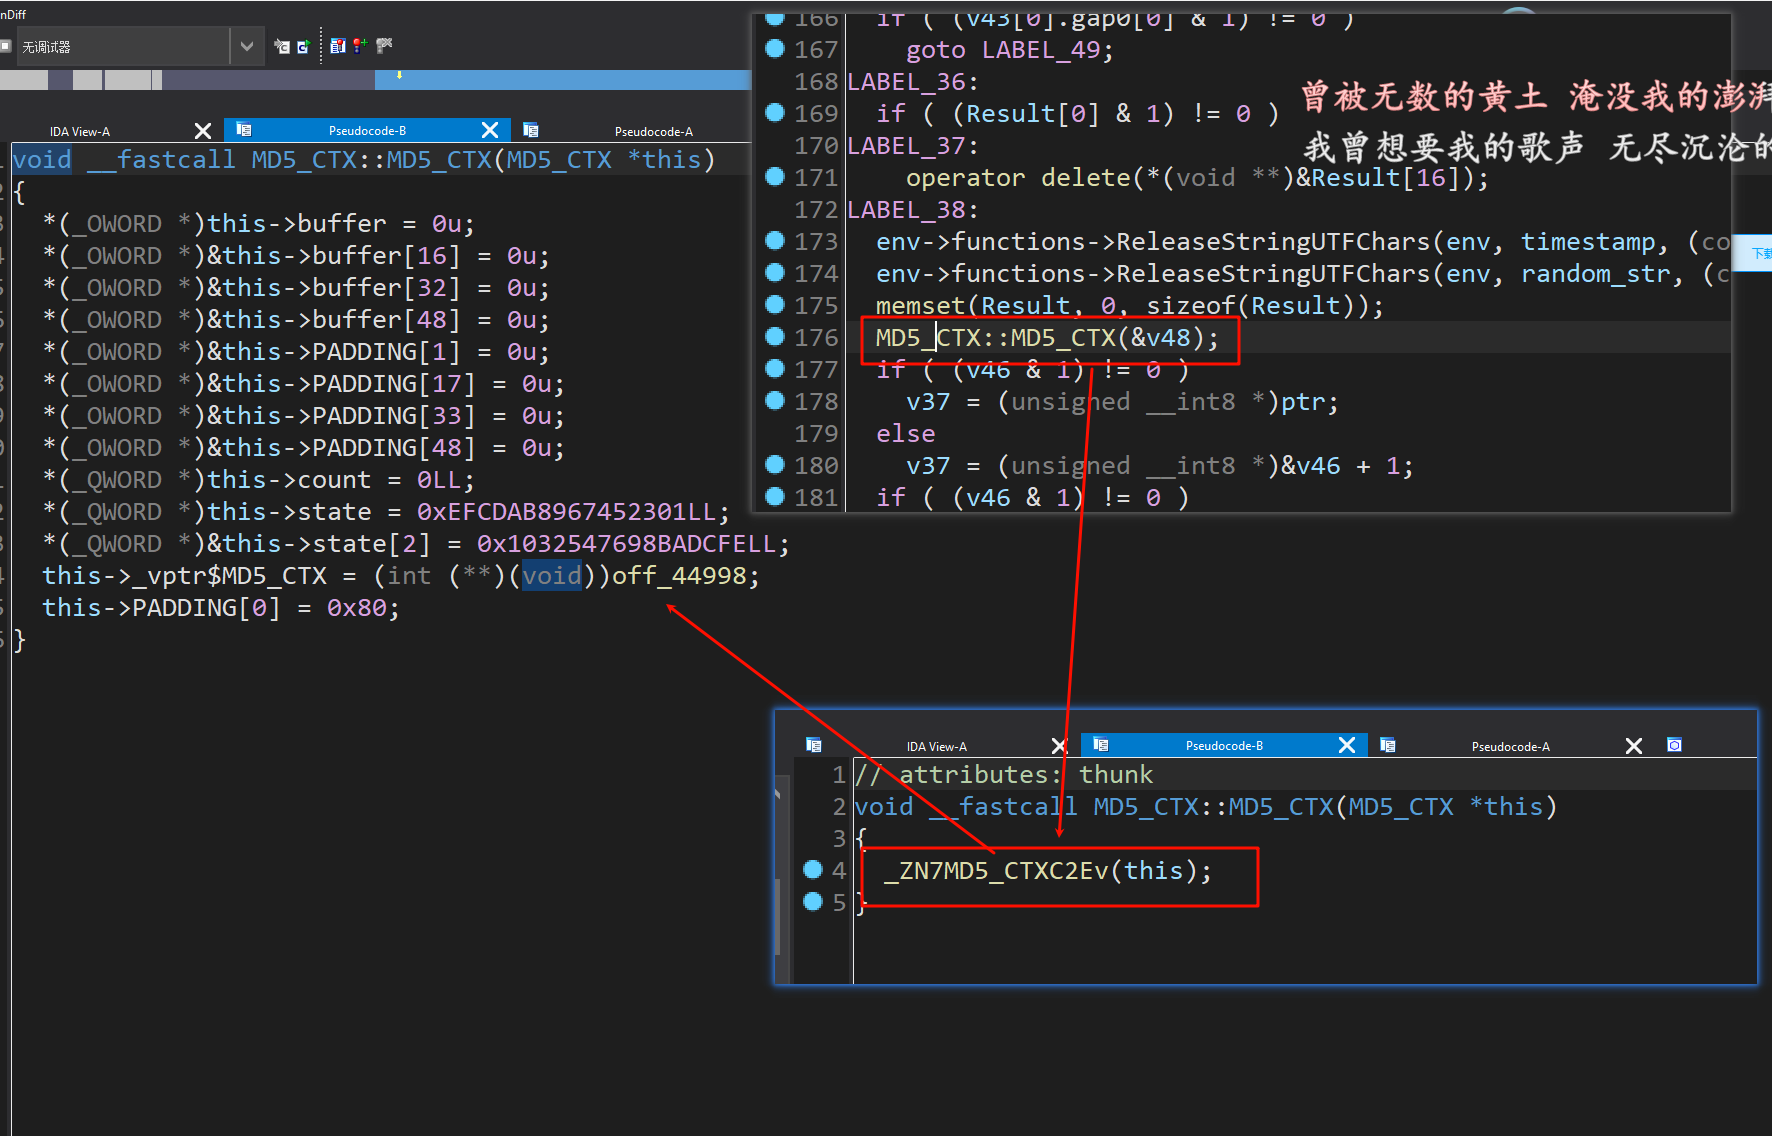Click the run C script icon with green arrow
This screenshot has width=1772, height=1136.
pyautogui.click(x=303, y=46)
